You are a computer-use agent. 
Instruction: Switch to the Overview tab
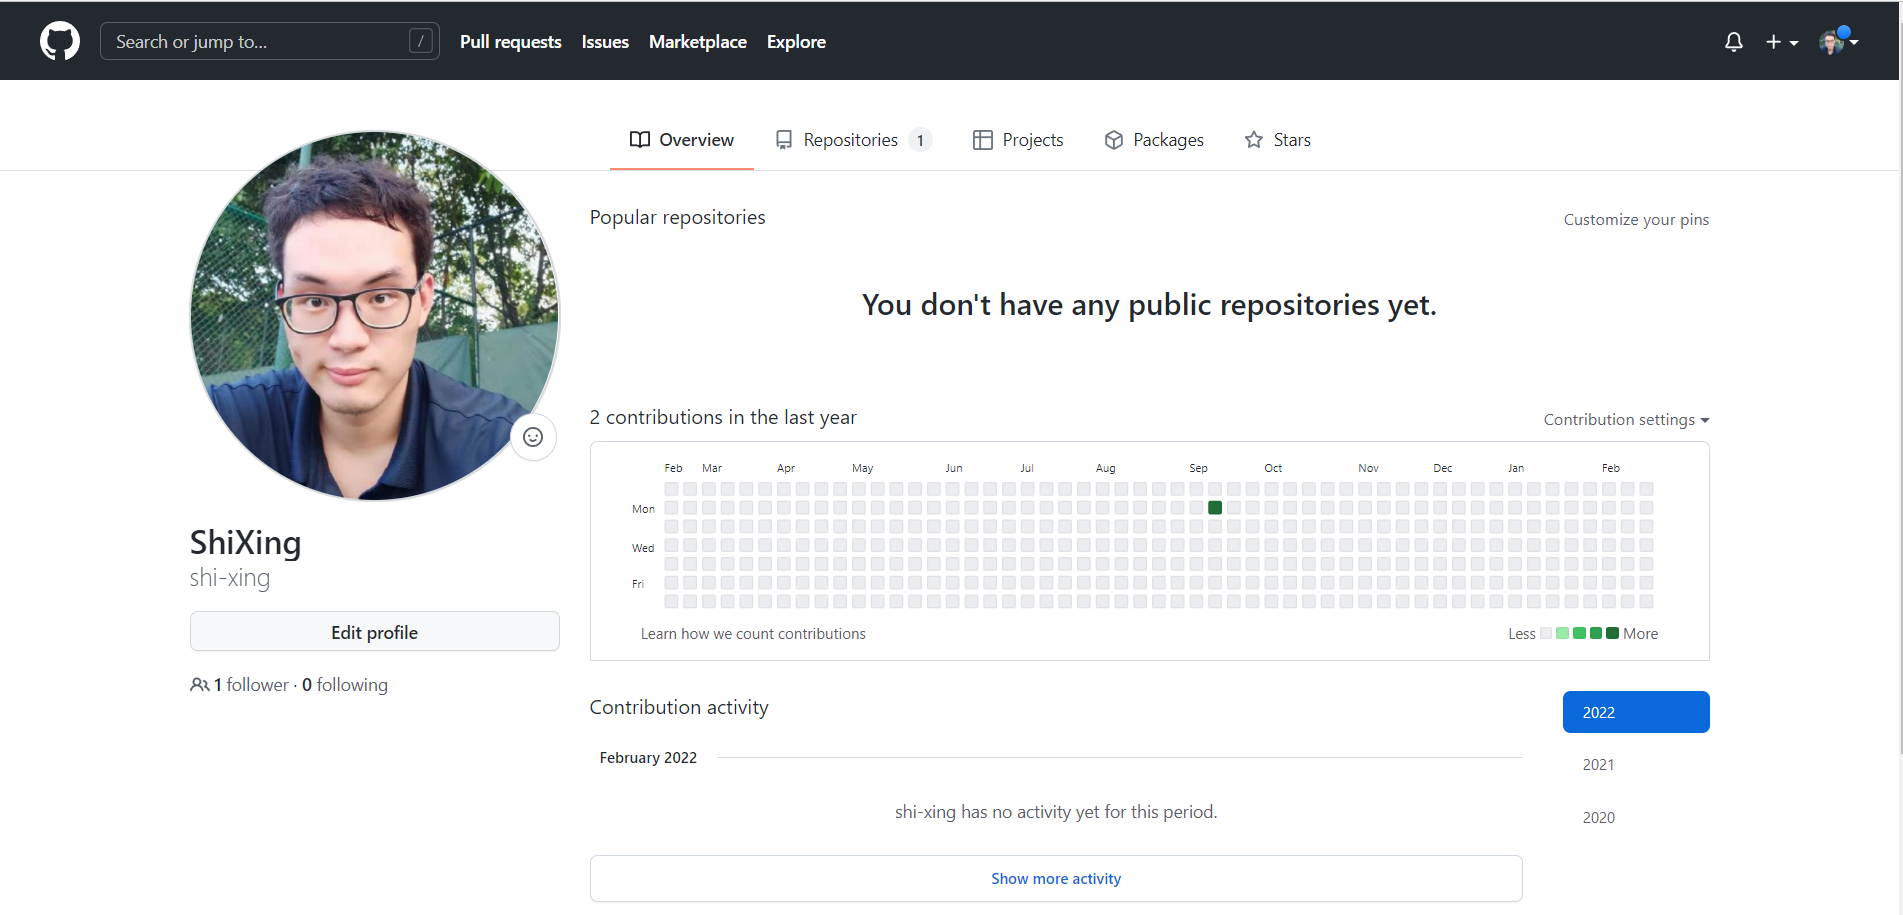point(681,140)
